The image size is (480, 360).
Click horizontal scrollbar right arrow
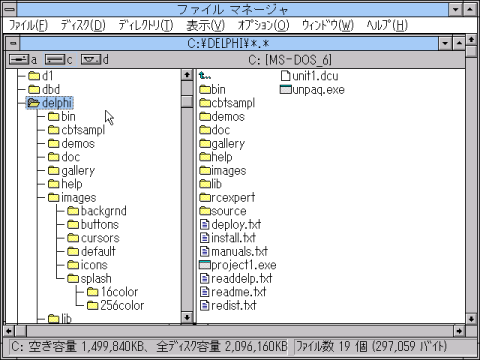coord(459,331)
